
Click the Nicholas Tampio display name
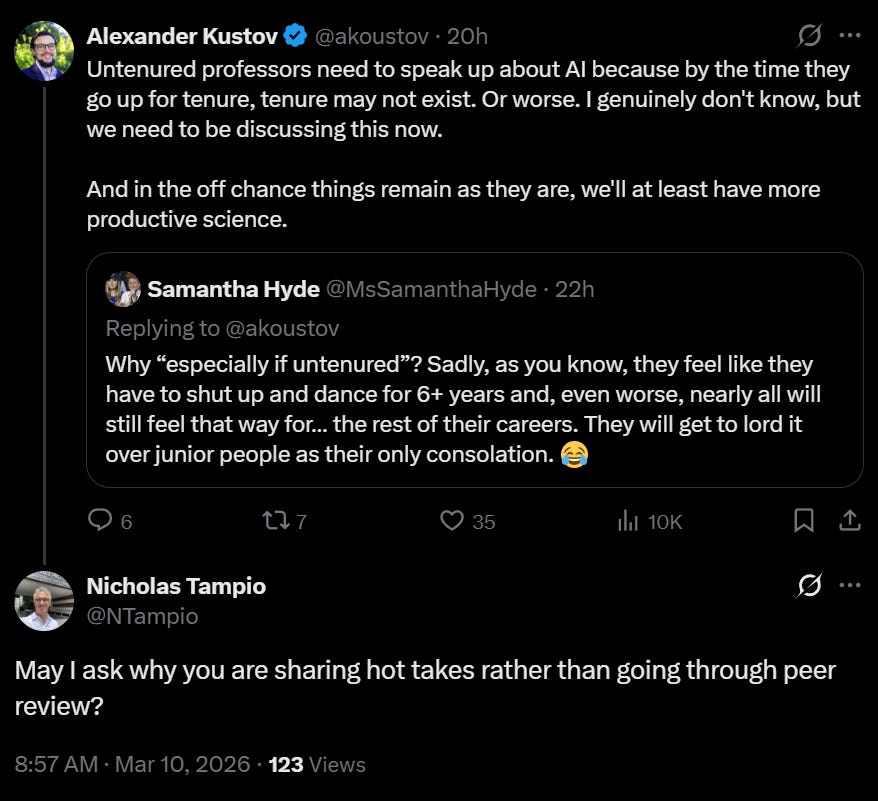176,586
